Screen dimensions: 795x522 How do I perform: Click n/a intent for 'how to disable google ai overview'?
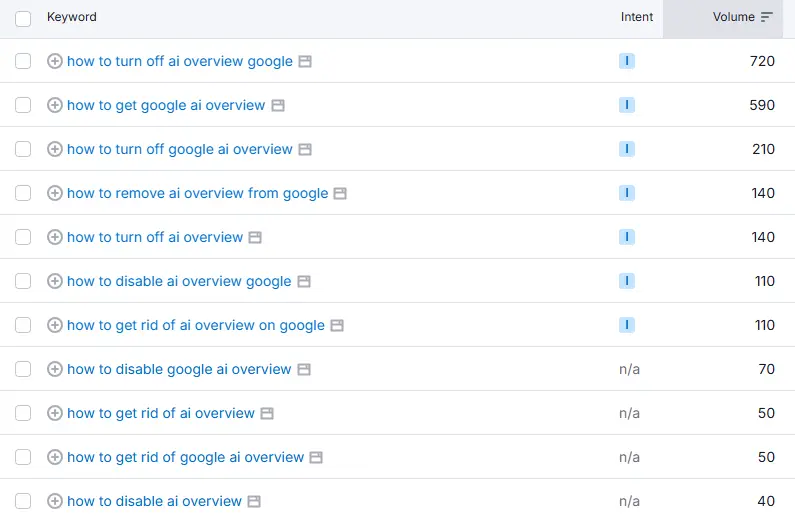pyautogui.click(x=629, y=370)
